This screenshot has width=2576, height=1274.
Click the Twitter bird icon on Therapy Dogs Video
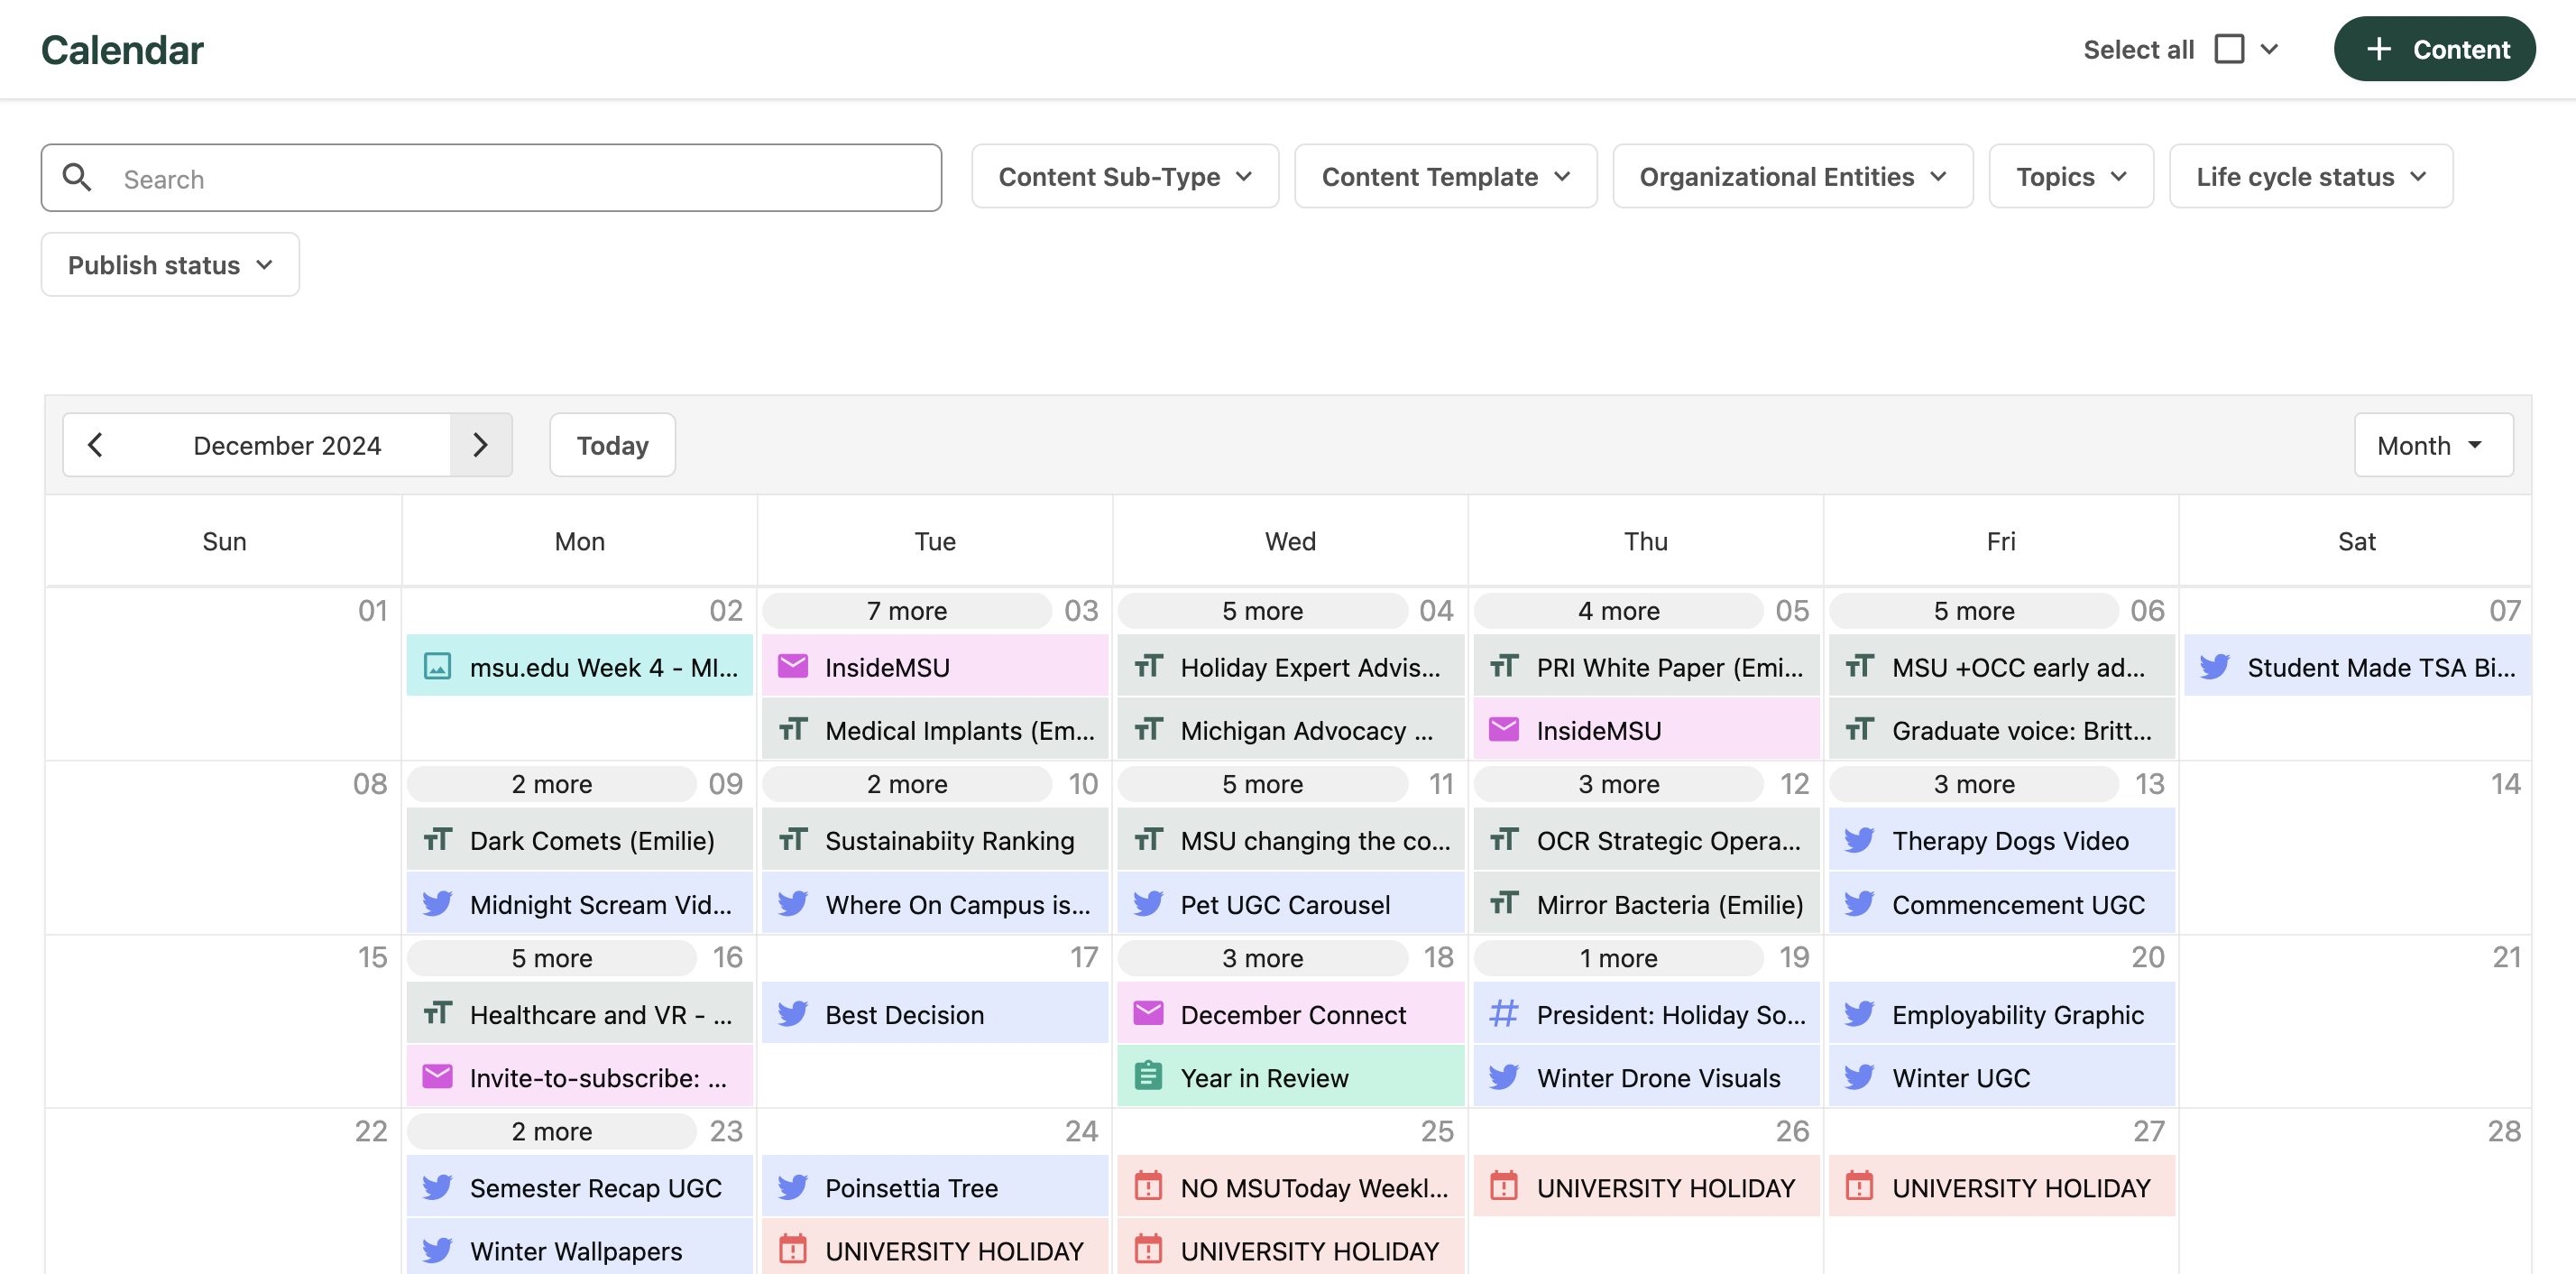pos(1859,840)
